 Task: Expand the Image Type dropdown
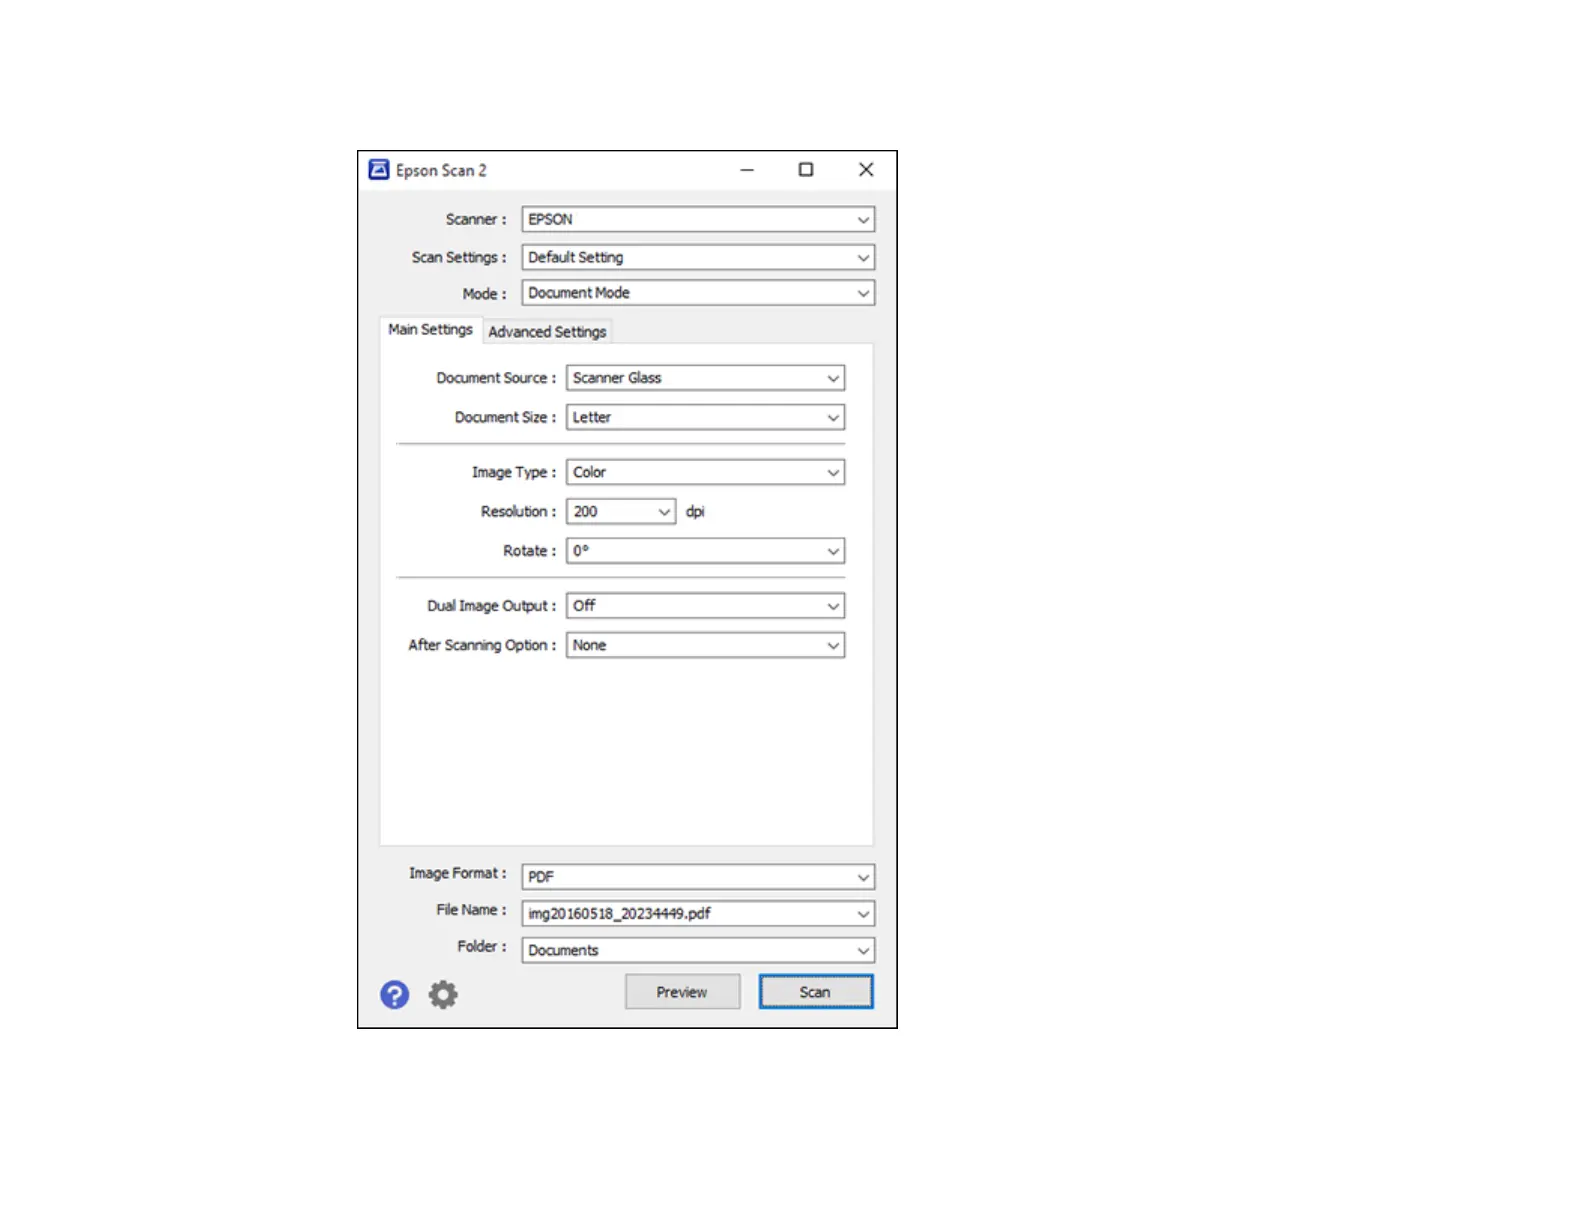tap(705, 472)
